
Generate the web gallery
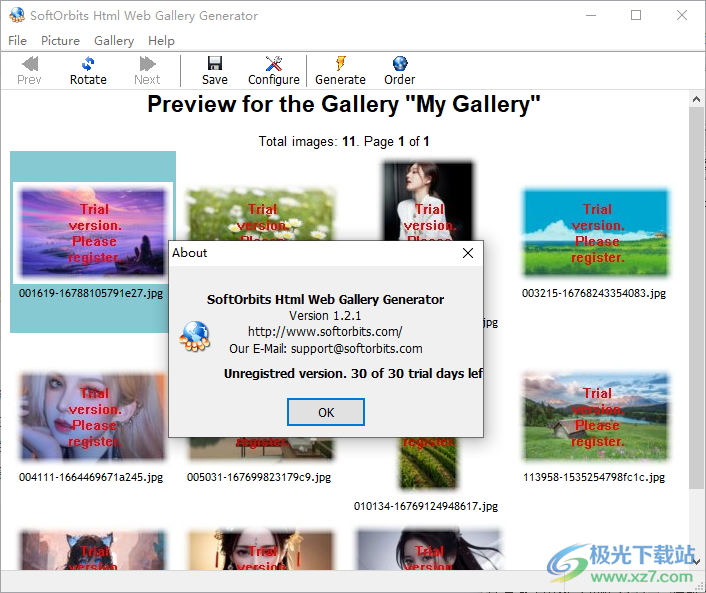click(340, 71)
